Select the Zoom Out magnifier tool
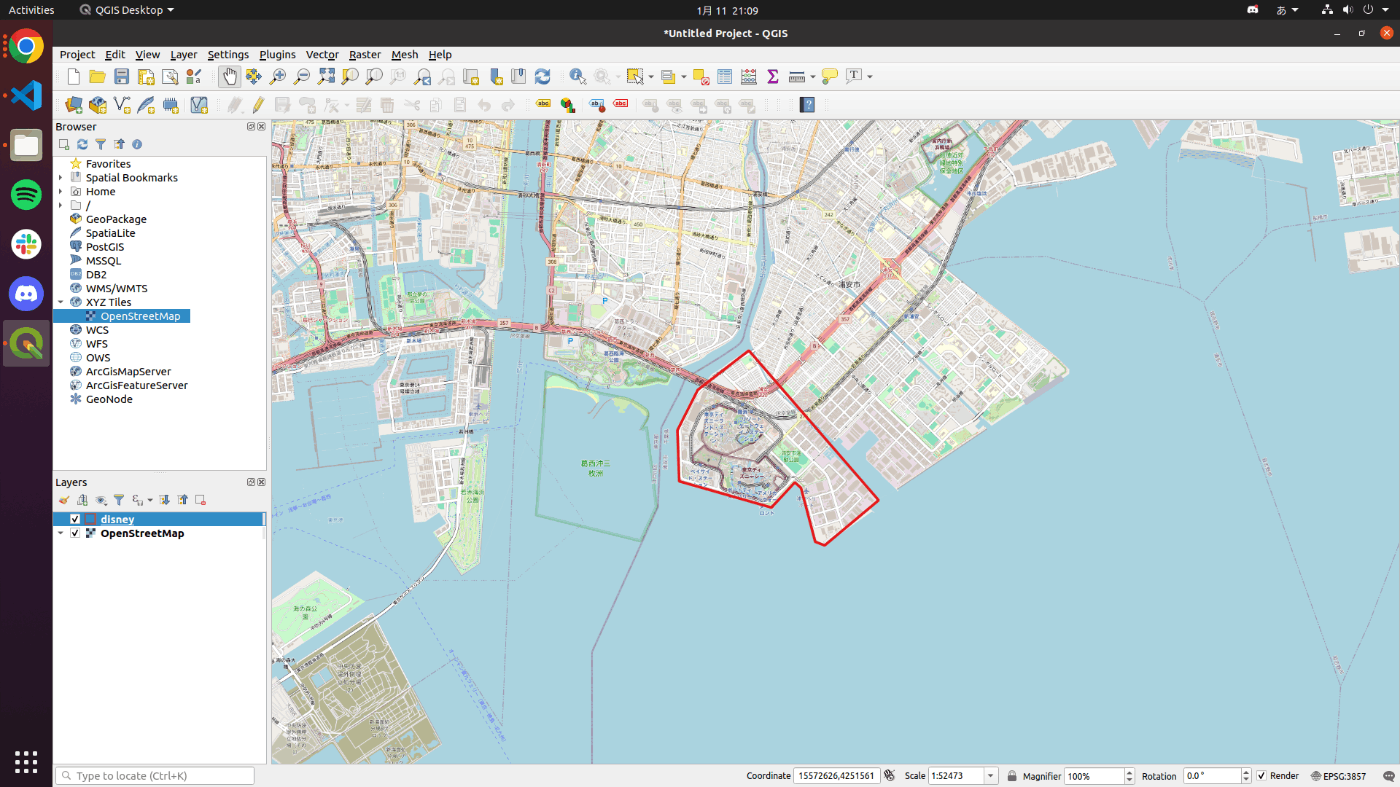Screen dimensions: 1400x787 tap(301, 77)
